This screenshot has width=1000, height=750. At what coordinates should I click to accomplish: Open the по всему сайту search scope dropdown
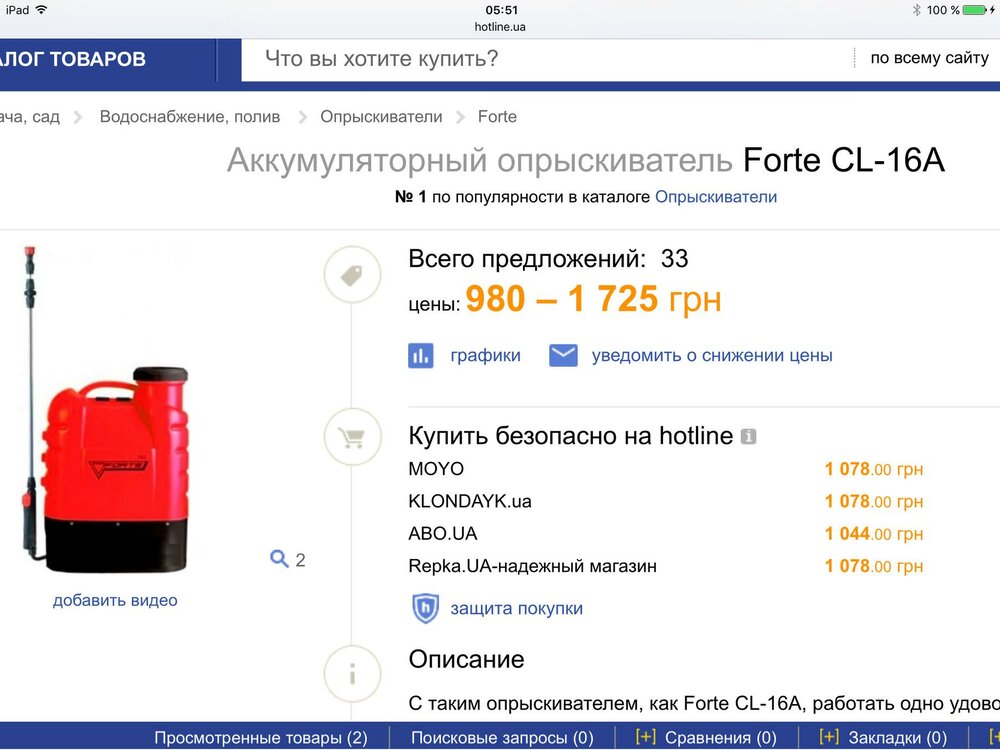pos(929,58)
